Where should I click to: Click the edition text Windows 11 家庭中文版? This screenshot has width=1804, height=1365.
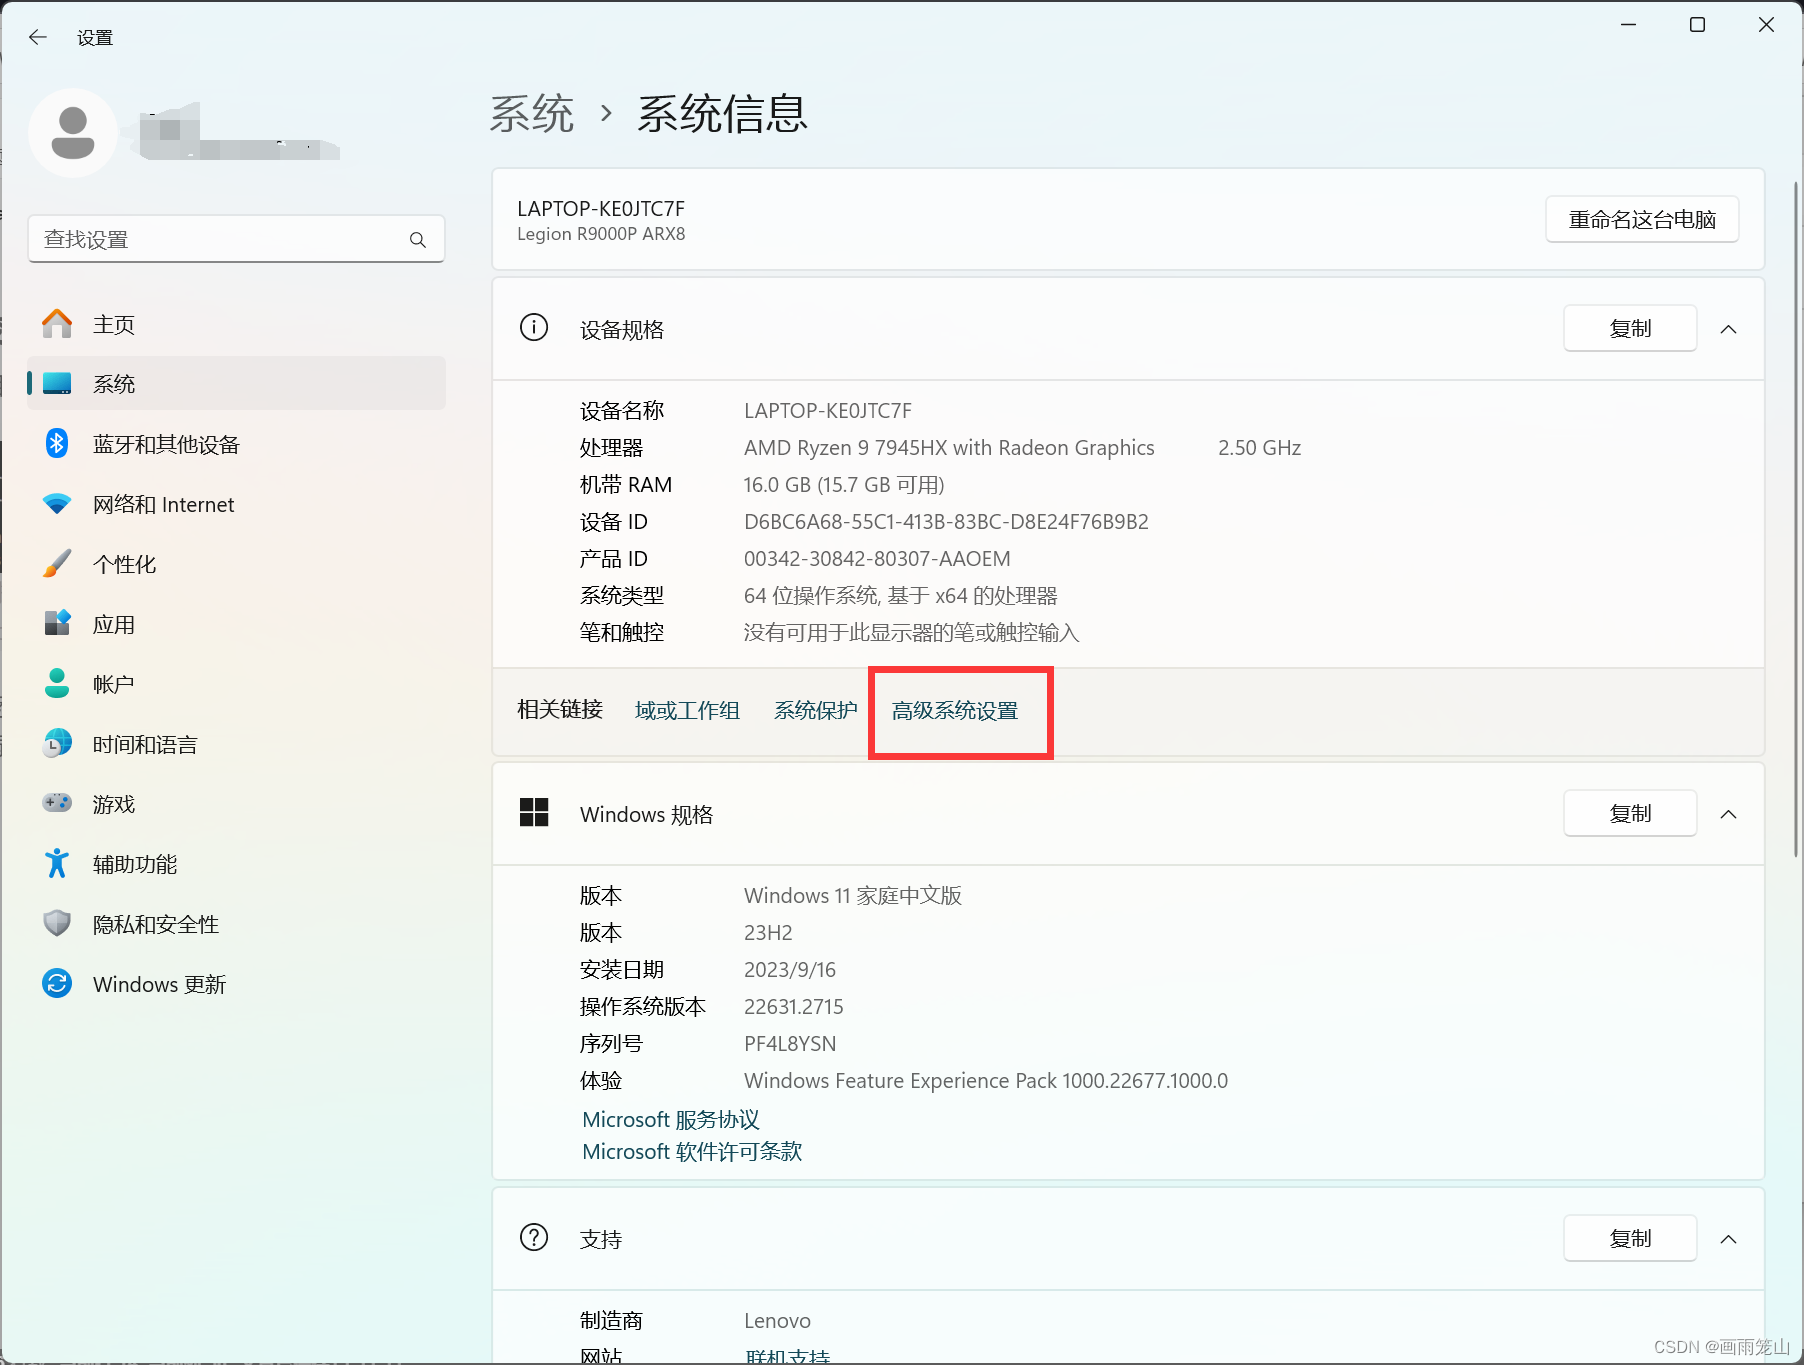coord(853,896)
